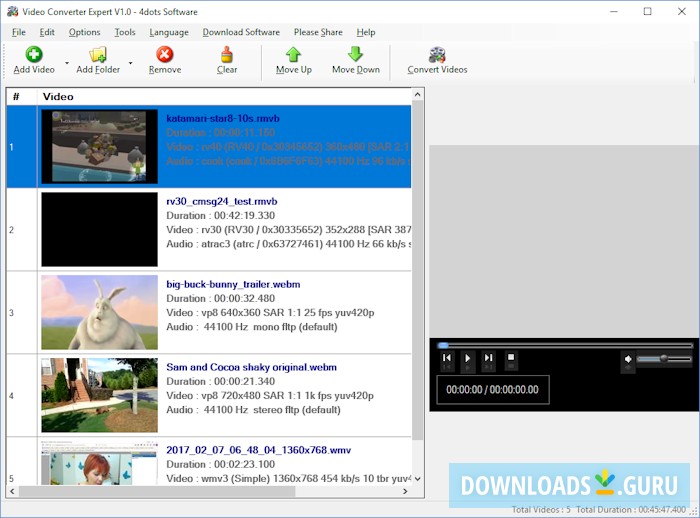Adjust the player volume slider
The width and height of the screenshot is (700, 518).
click(x=662, y=359)
